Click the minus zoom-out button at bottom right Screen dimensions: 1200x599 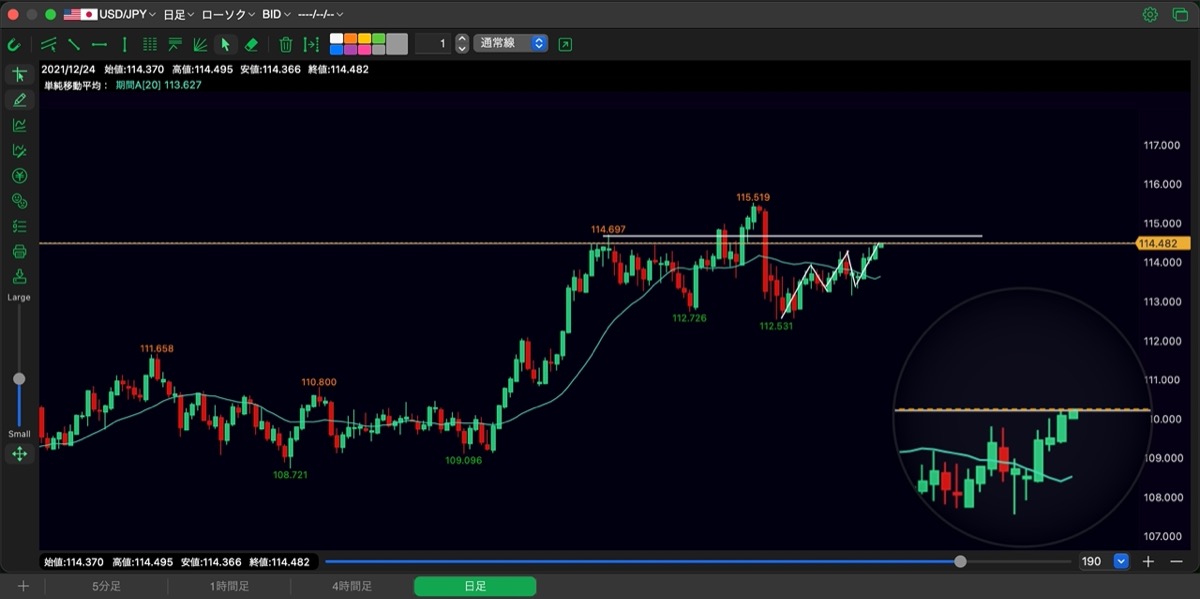(x=1177, y=562)
